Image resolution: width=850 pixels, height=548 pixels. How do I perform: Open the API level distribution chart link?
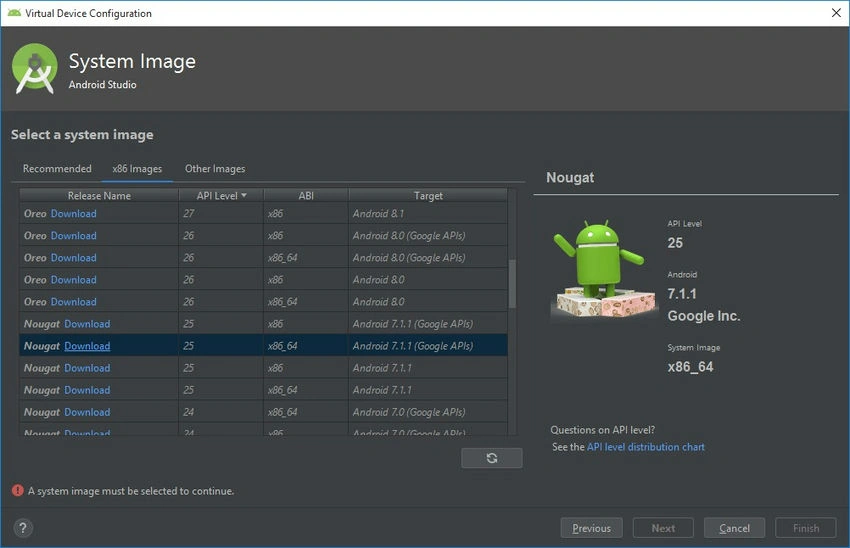pyautogui.click(x=646, y=447)
